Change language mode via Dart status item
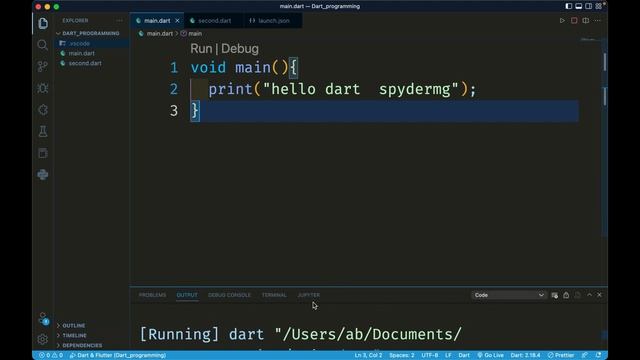The width and height of the screenshot is (640, 360). point(464,355)
